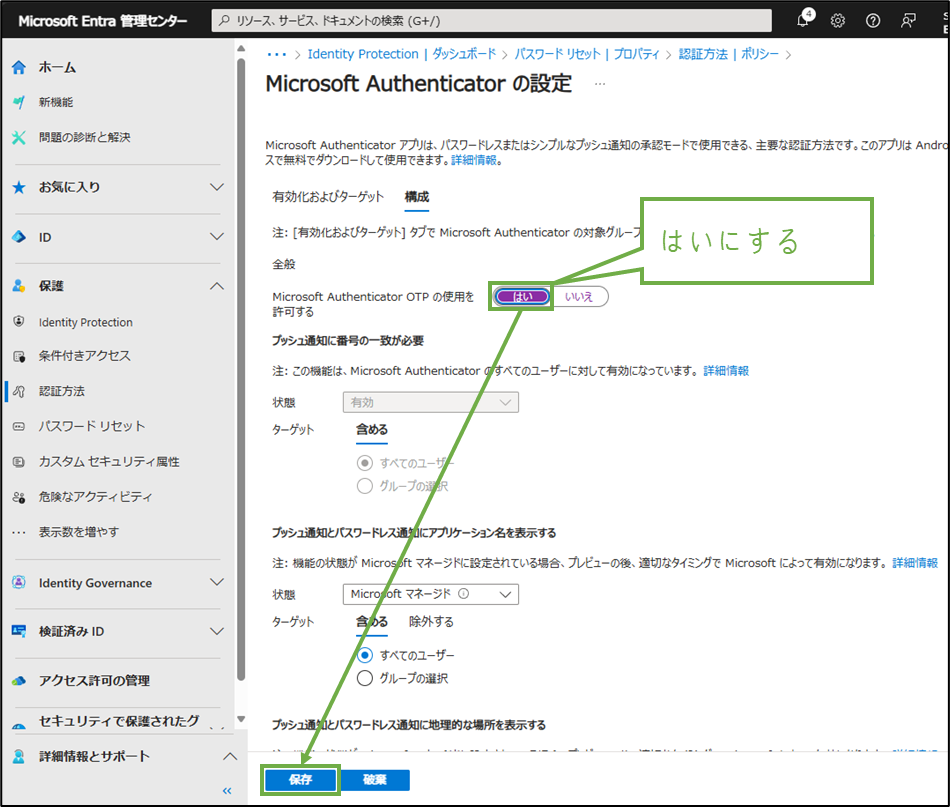Screen dimensions: 950x807
Task: Collapse the sidebar with double-chevron icon
Action: tap(227, 791)
